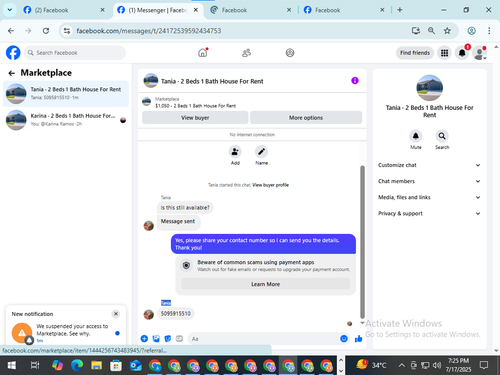The width and height of the screenshot is (500, 375).
Task: Click site information icon in address bar
Action: [x=67, y=31]
